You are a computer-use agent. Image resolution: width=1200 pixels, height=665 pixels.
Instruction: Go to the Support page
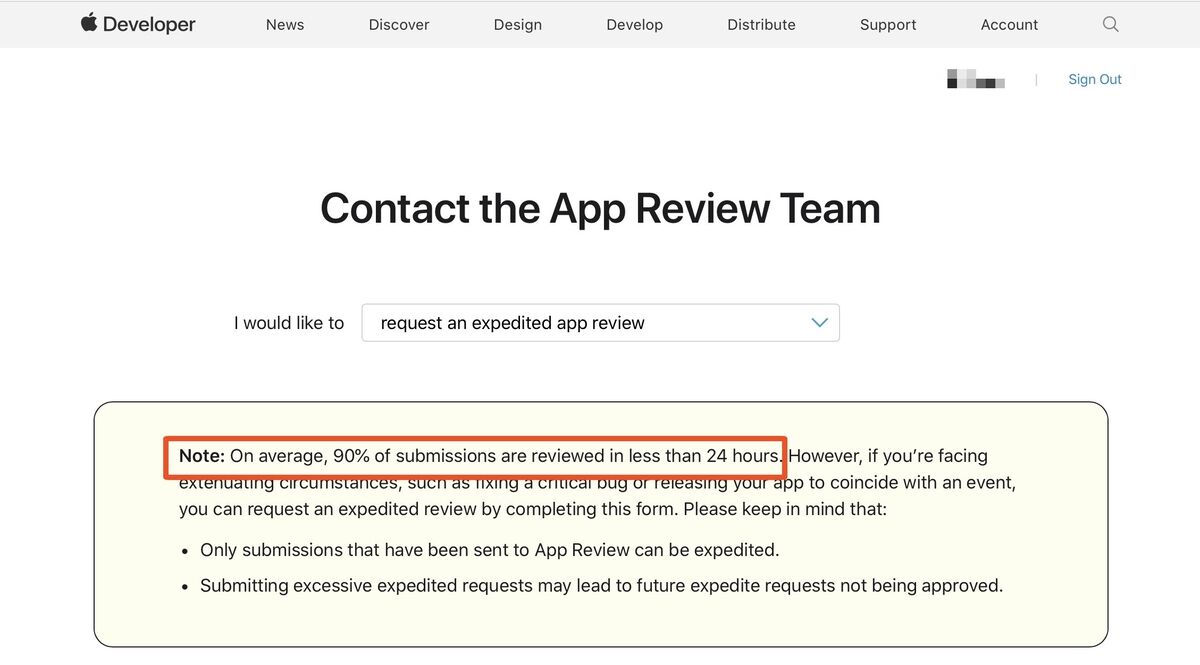point(888,25)
